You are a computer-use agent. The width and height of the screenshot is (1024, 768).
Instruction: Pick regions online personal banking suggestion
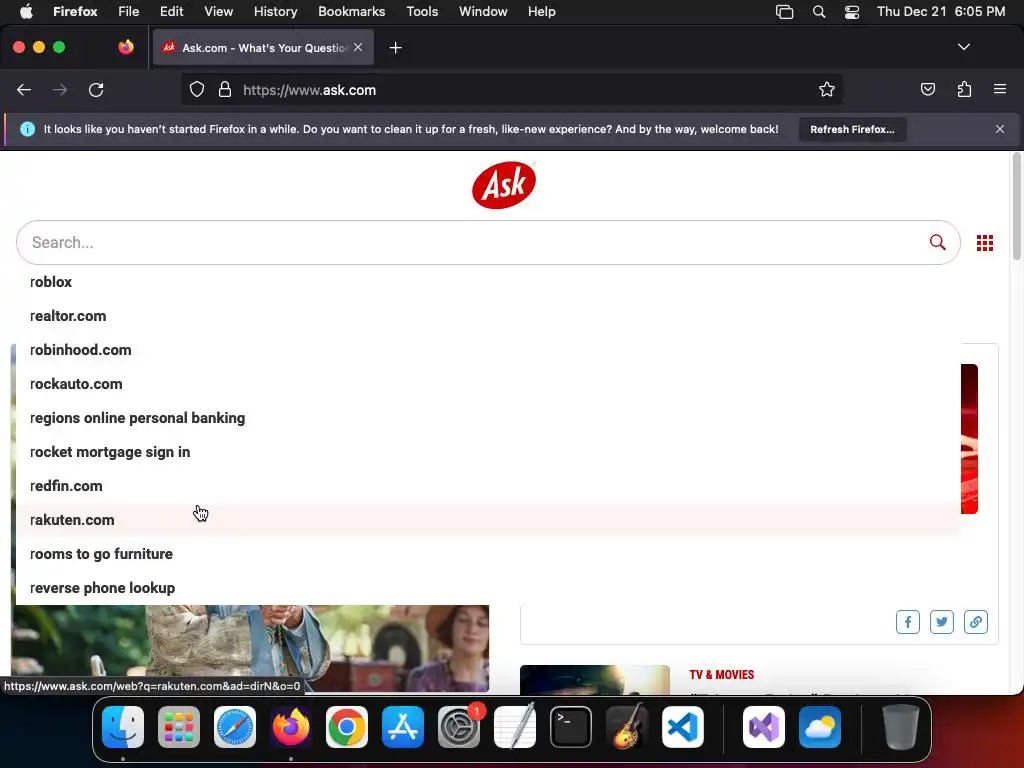pos(488,418)
